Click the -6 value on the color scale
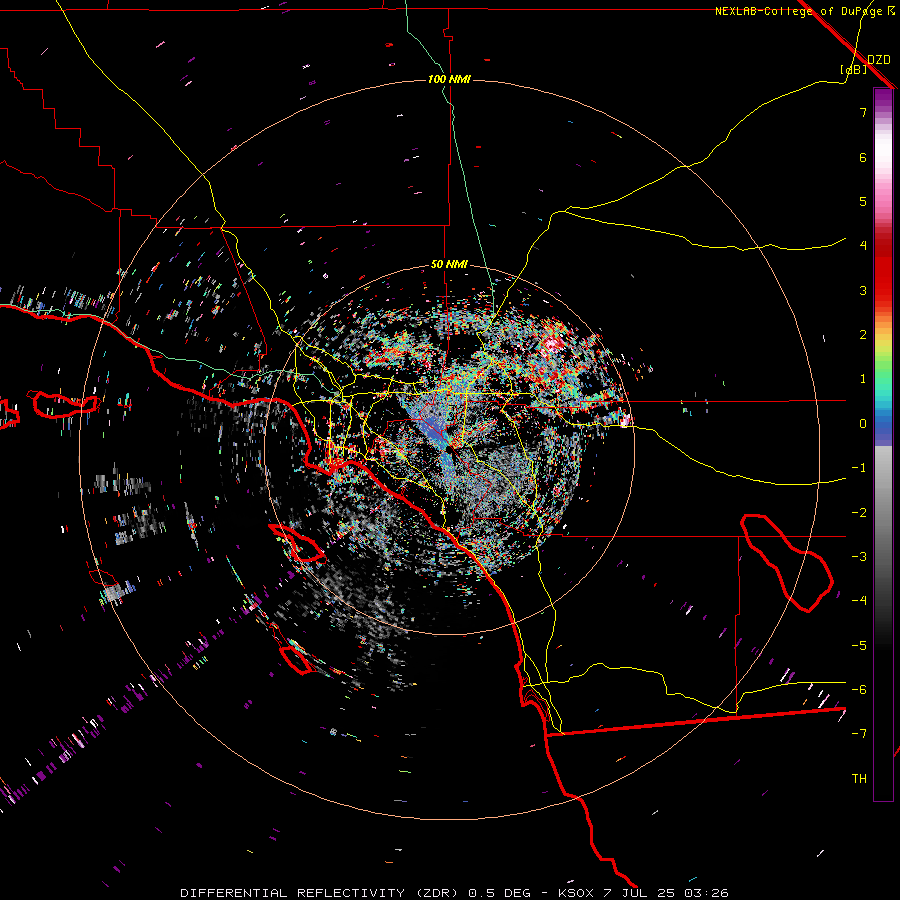900x900 pixels. coord(859,690)
